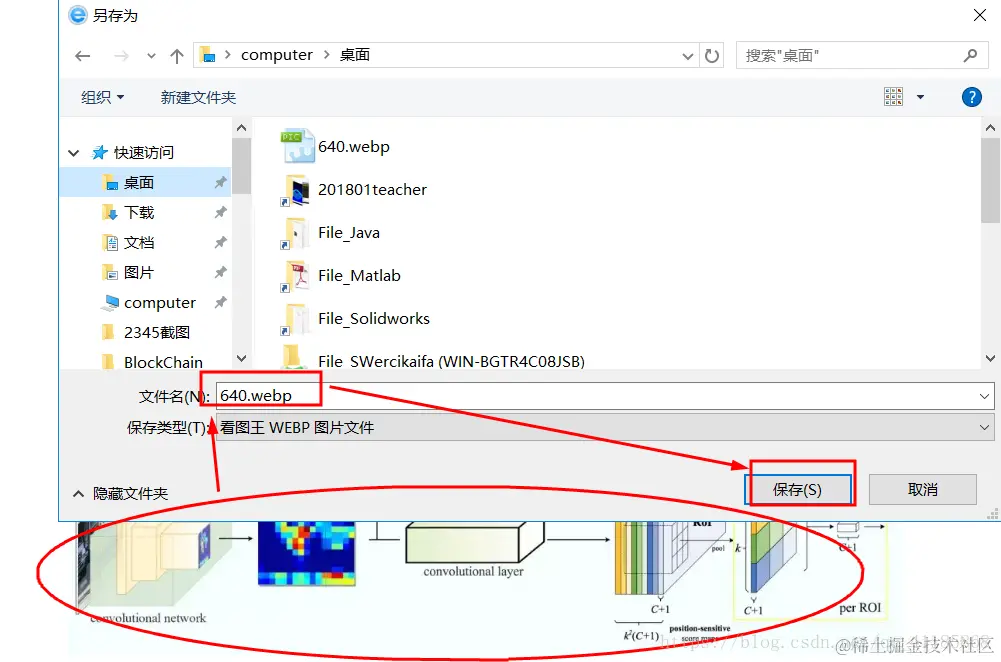Select 快速访问 in the sidebar

143,153
